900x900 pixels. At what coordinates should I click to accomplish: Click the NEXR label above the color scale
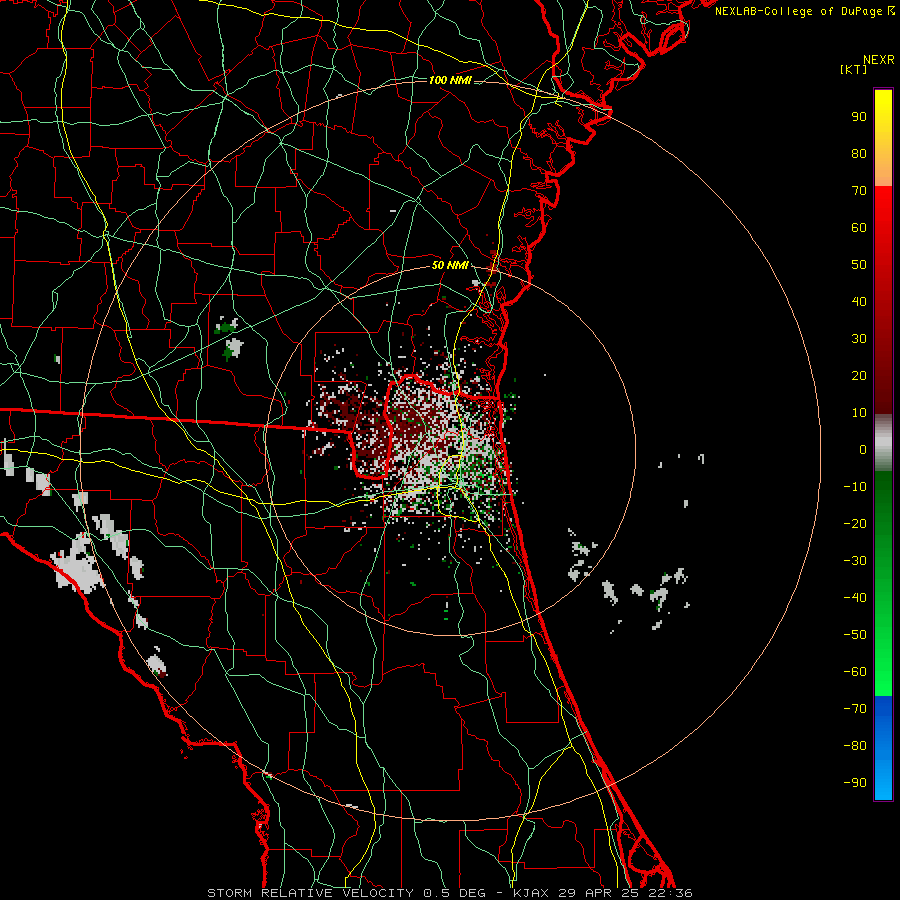coord(879,60)
